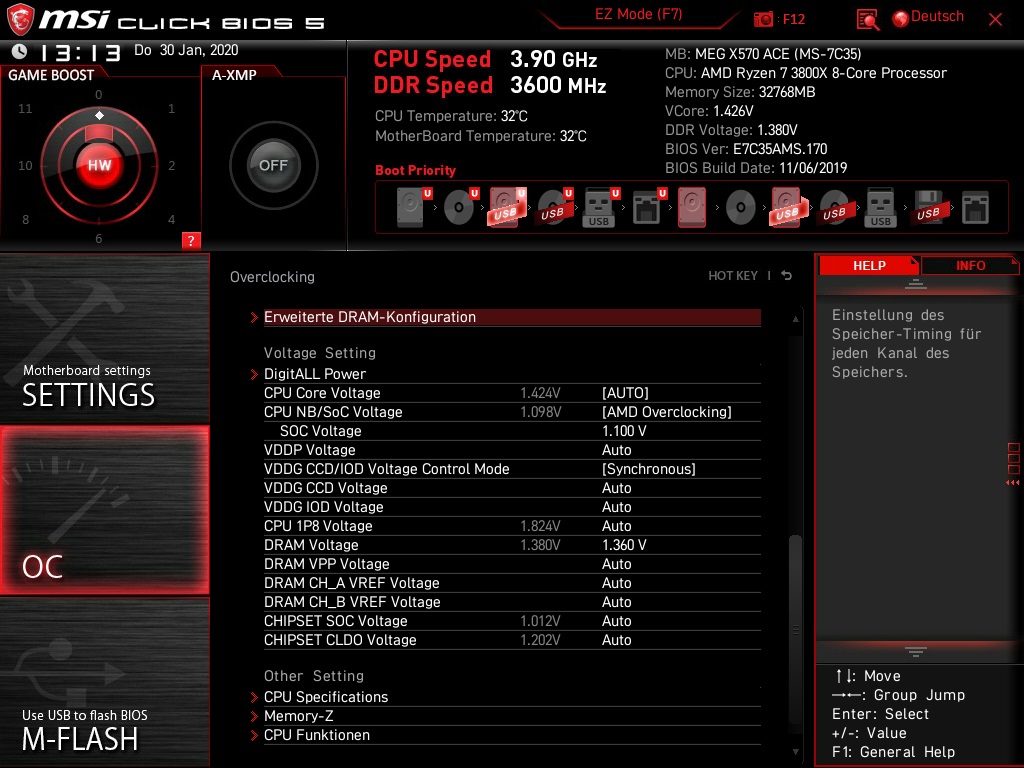Click the settings list scrollbar thumb
Viewport: 1024px width, 768px height.
click(x=795, y=629)
